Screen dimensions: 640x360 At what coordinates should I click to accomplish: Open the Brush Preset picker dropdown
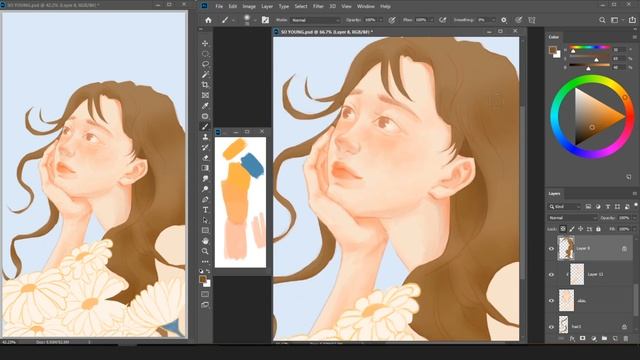255,20
